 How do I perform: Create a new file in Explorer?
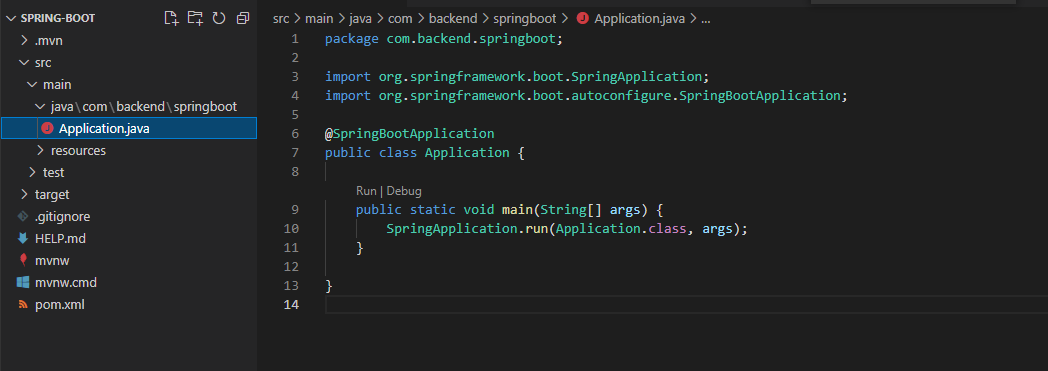[172, 18]
